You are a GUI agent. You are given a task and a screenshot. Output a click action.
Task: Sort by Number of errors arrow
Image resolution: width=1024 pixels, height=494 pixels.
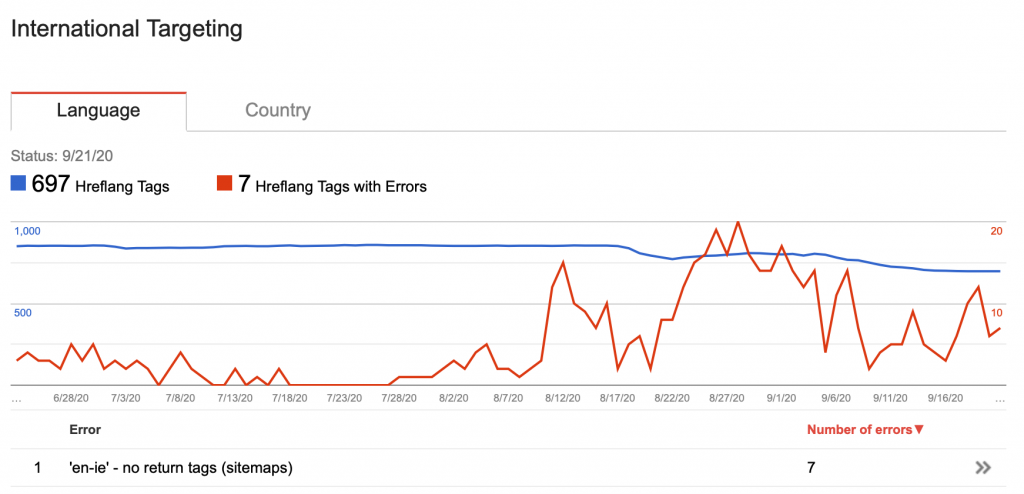(919, 430)
